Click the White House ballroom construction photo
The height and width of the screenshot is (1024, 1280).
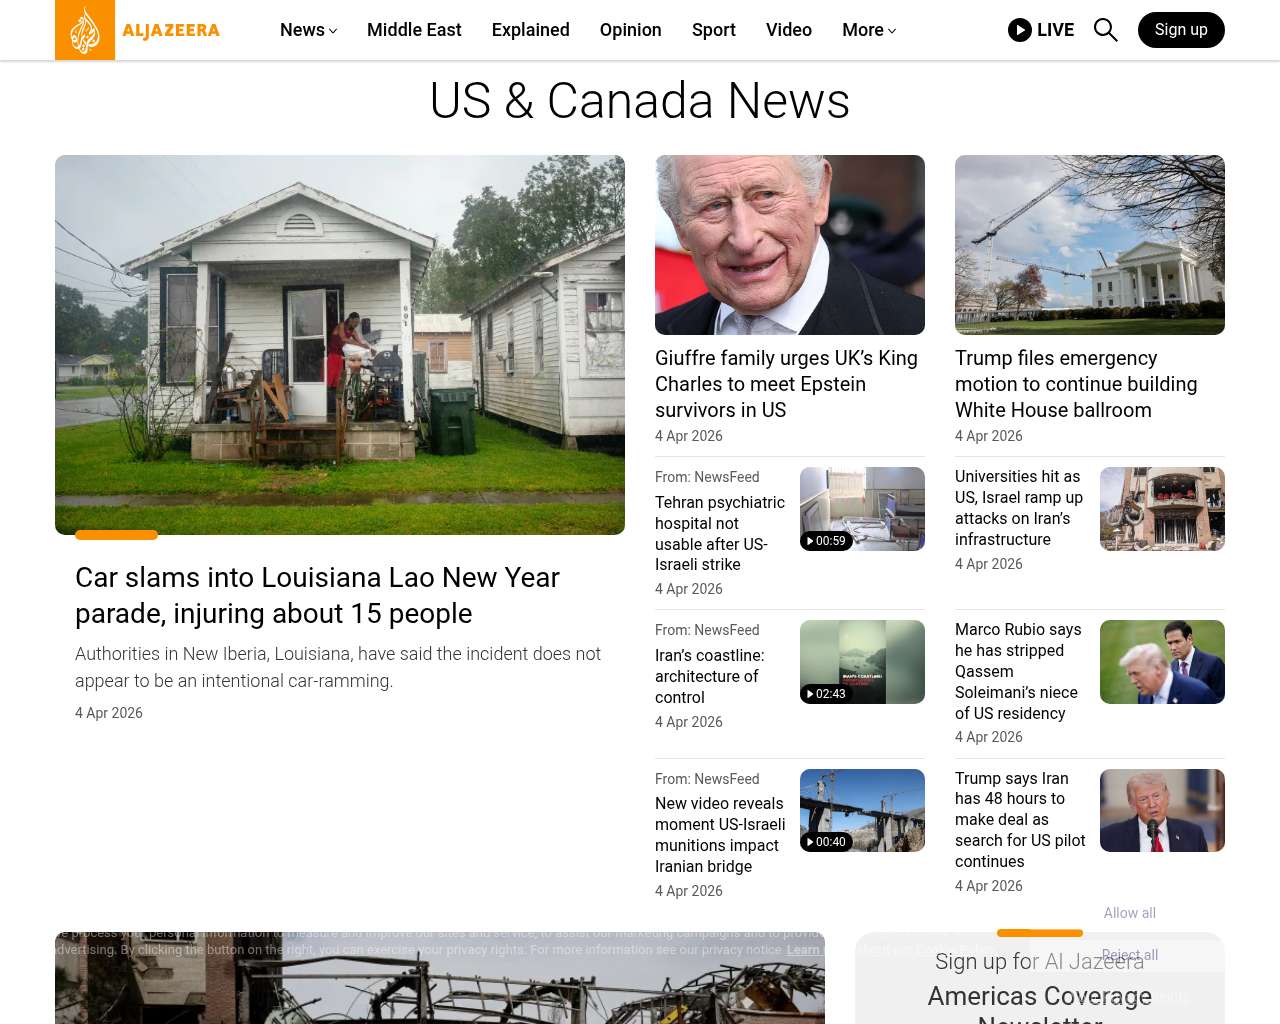pos(1090,245)
